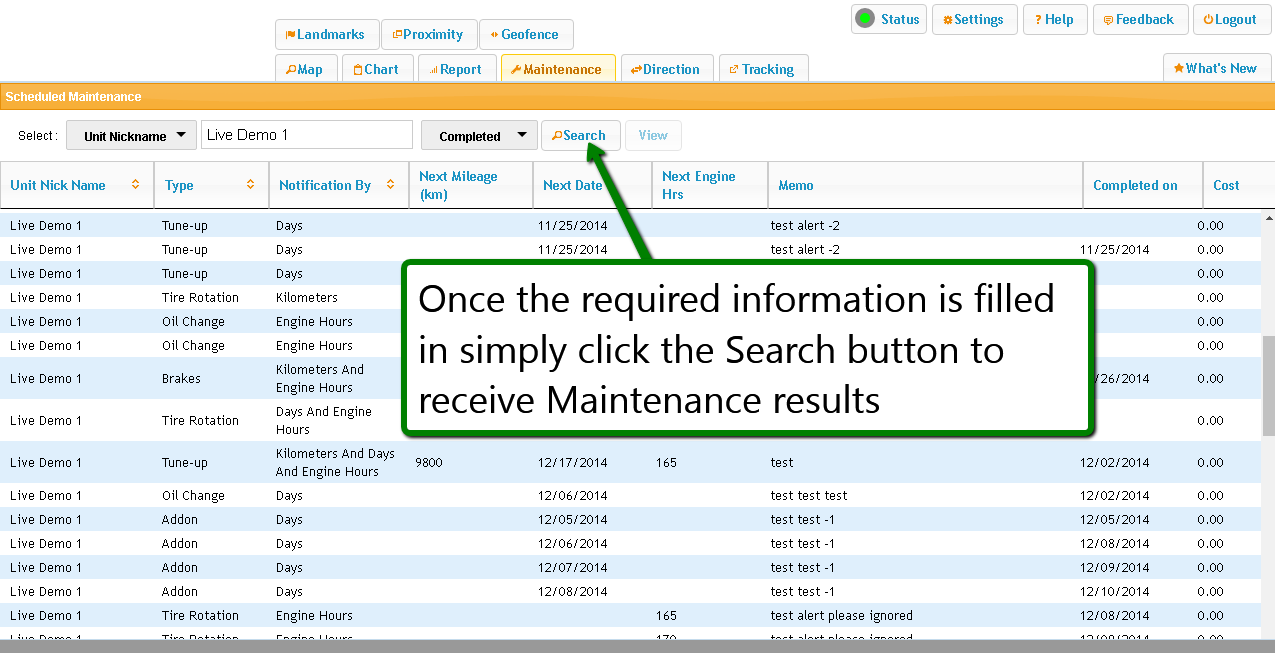Switch to the Map tab
Screen dimensions: 1275x653
coord(304,69)
